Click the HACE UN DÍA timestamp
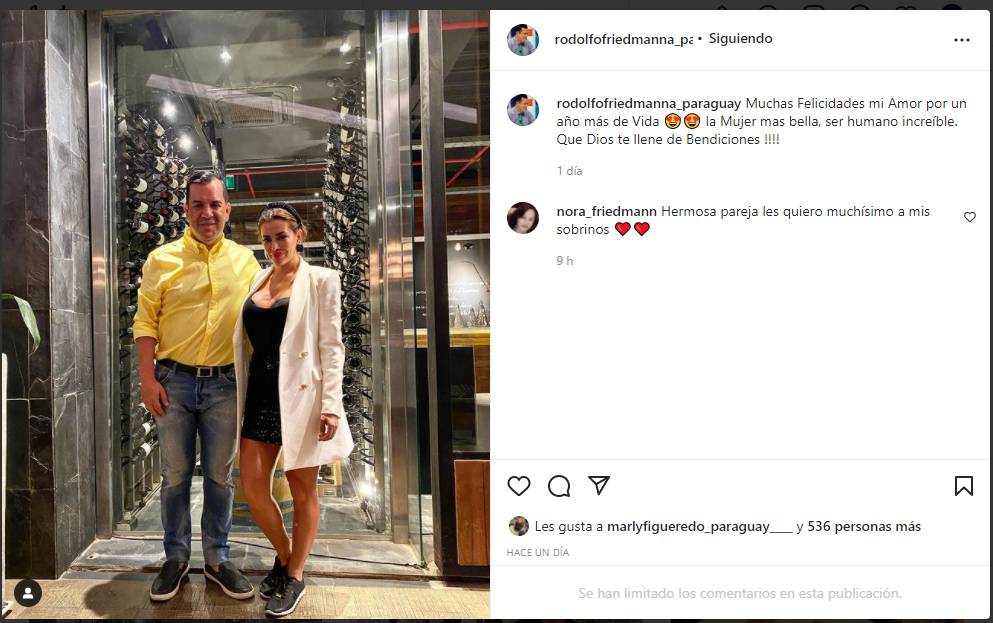Viewport: 993px width, 623px height. click(x=538, y=552)
